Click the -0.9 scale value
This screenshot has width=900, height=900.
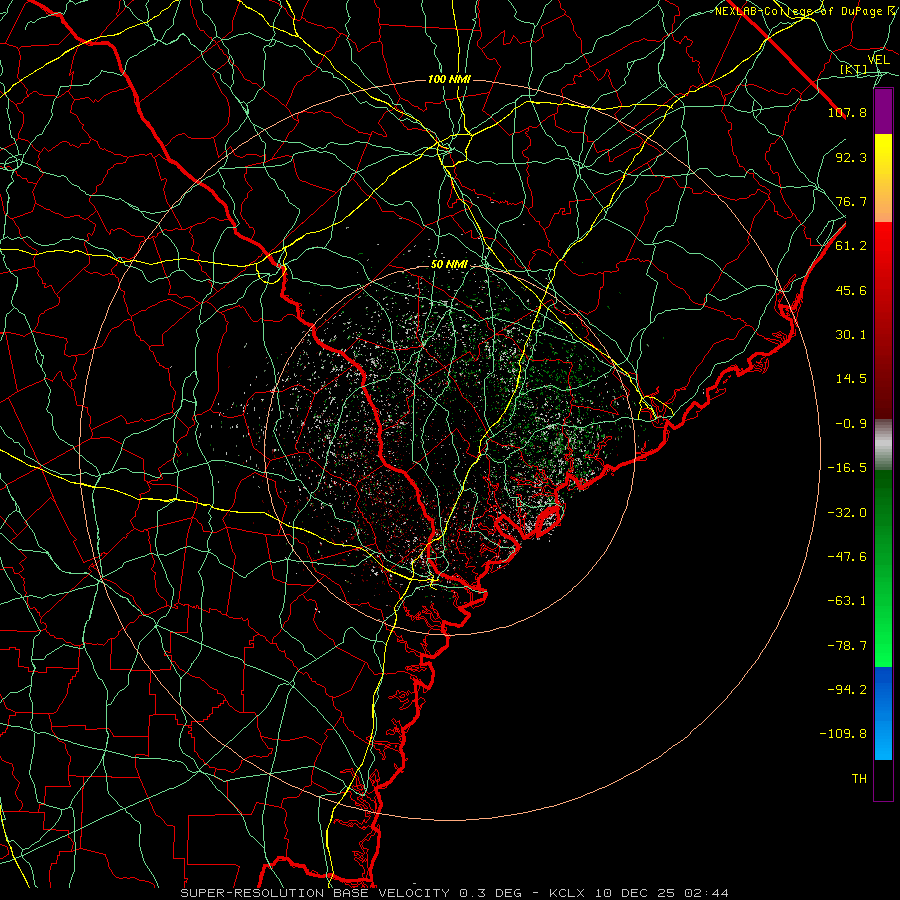[x=851, y=424]
